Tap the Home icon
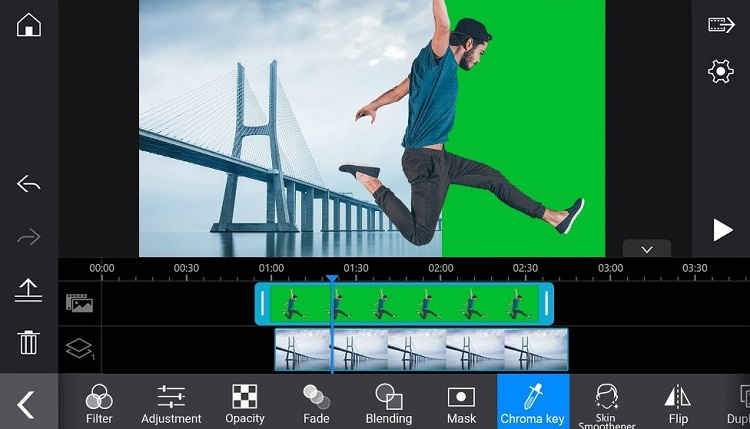Image resolution: width=750 pixels, height=429 pixels. 29,25
